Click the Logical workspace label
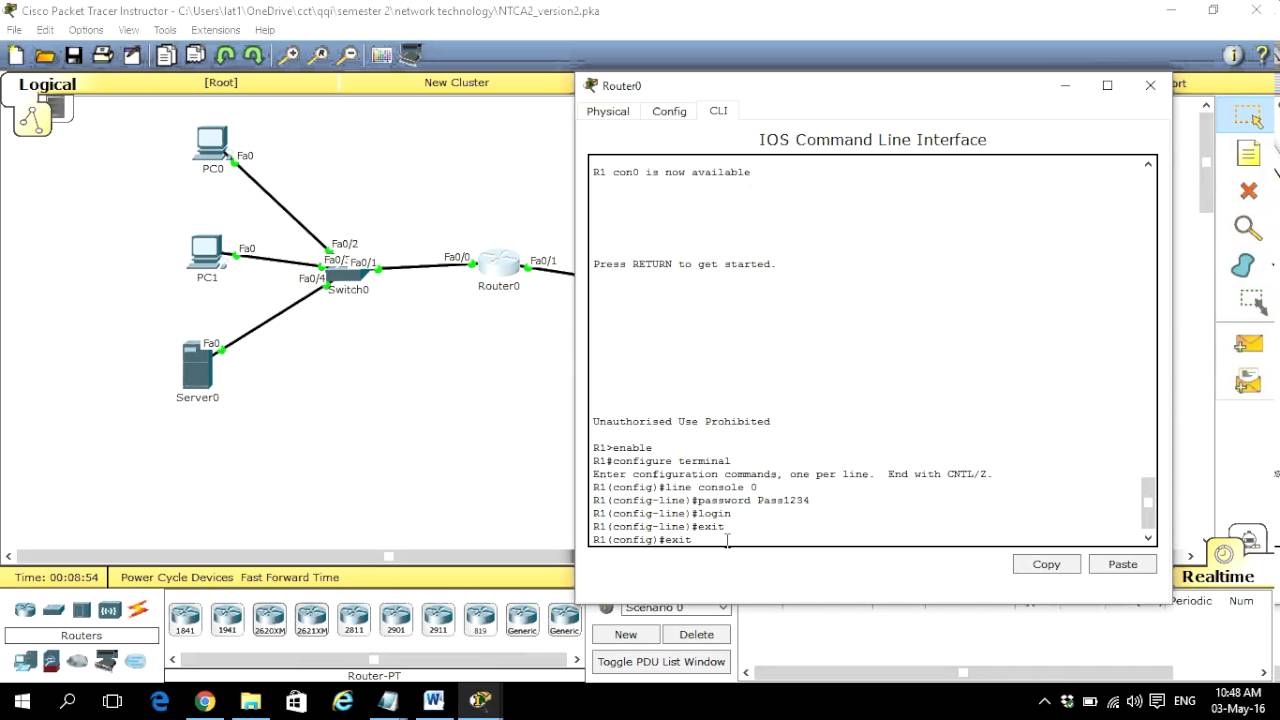Viewport: 1280px width, 720px height. pos(47,84)
